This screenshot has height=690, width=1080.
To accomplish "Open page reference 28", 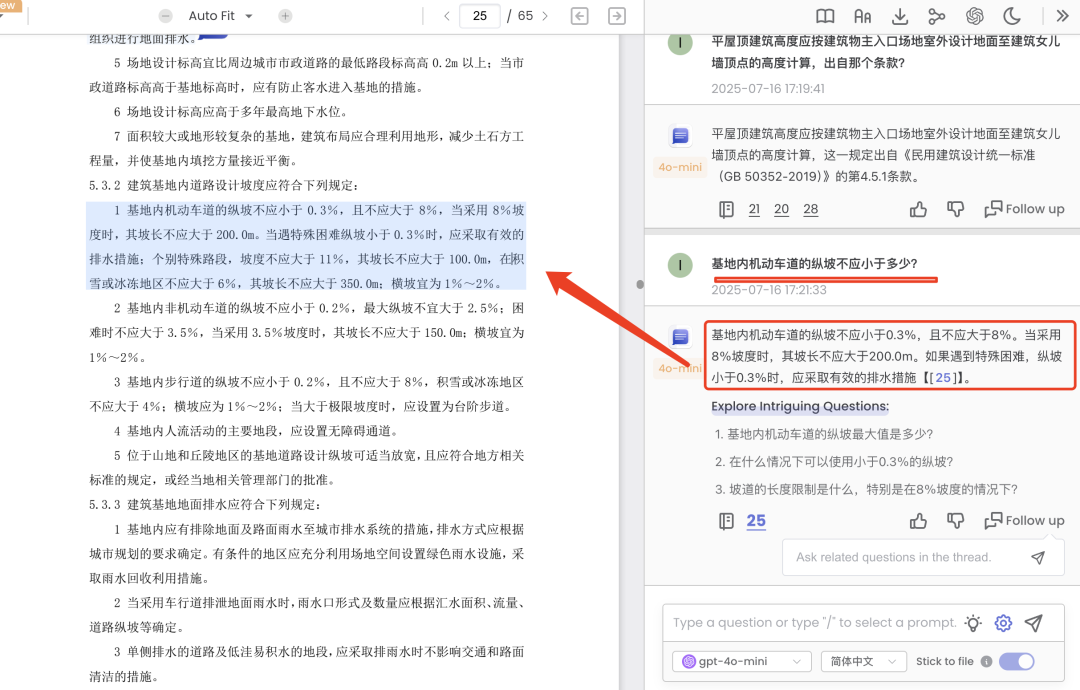I will pos(811,209).
